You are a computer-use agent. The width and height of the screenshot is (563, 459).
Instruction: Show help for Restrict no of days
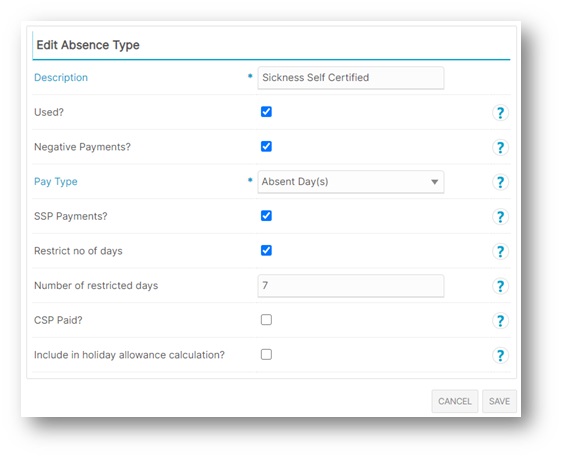500,251
